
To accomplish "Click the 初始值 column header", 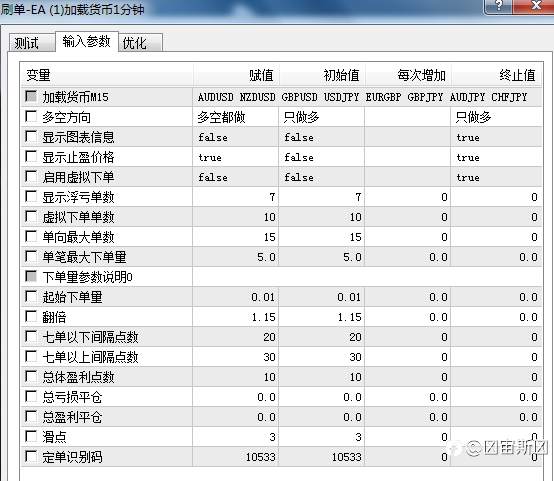I will coord(322,75).
